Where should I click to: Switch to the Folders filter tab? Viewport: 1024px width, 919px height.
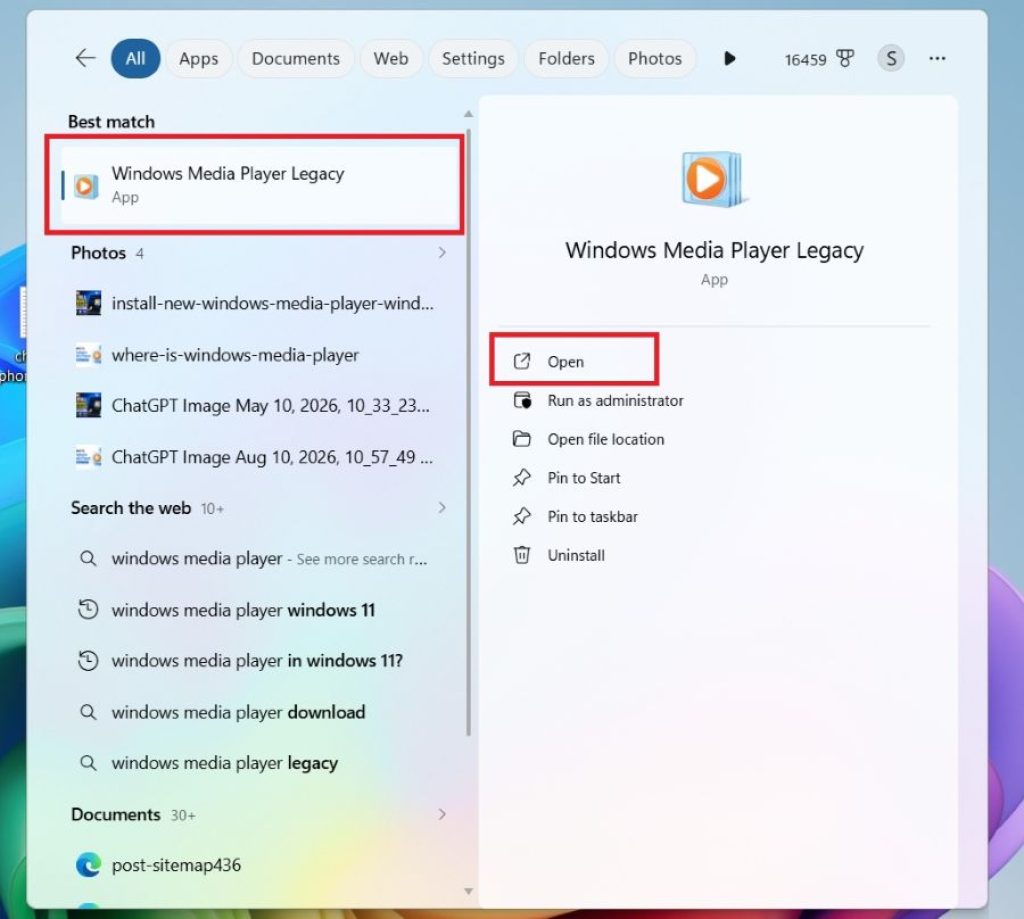pos(566,59)
